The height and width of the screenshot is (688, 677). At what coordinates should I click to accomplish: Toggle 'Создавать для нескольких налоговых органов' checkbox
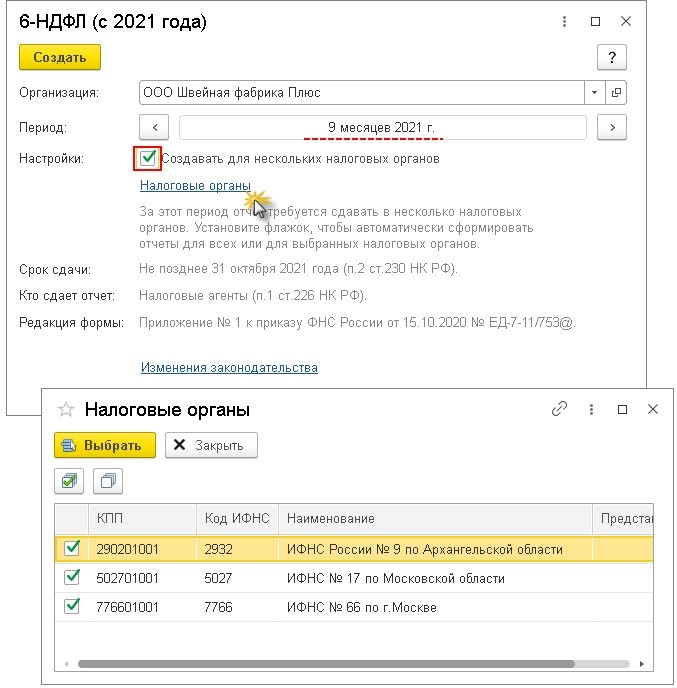coord(148,158)
